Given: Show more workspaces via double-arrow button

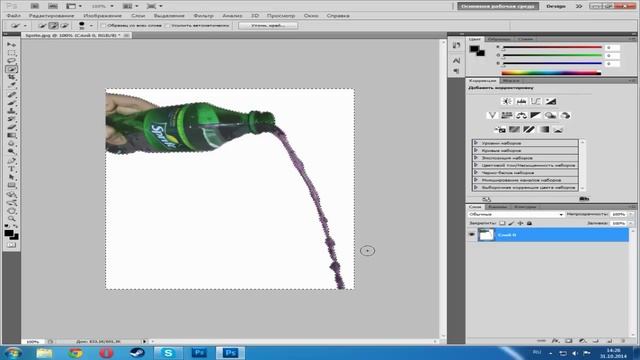Looking at the screenshot, I should (x=579, y=6).
